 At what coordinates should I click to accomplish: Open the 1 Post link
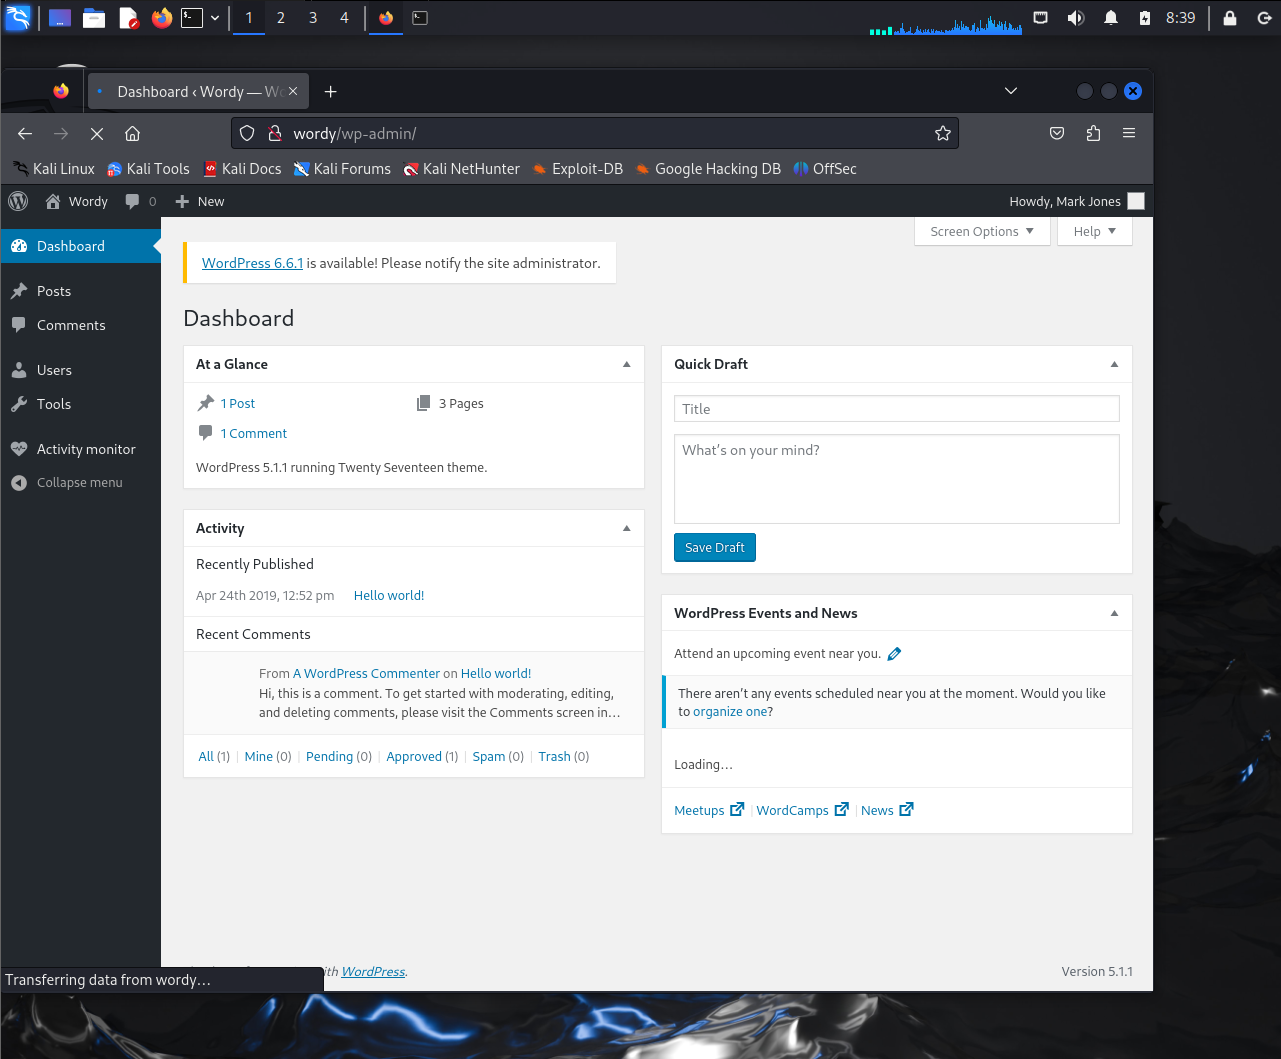[238, 403]
